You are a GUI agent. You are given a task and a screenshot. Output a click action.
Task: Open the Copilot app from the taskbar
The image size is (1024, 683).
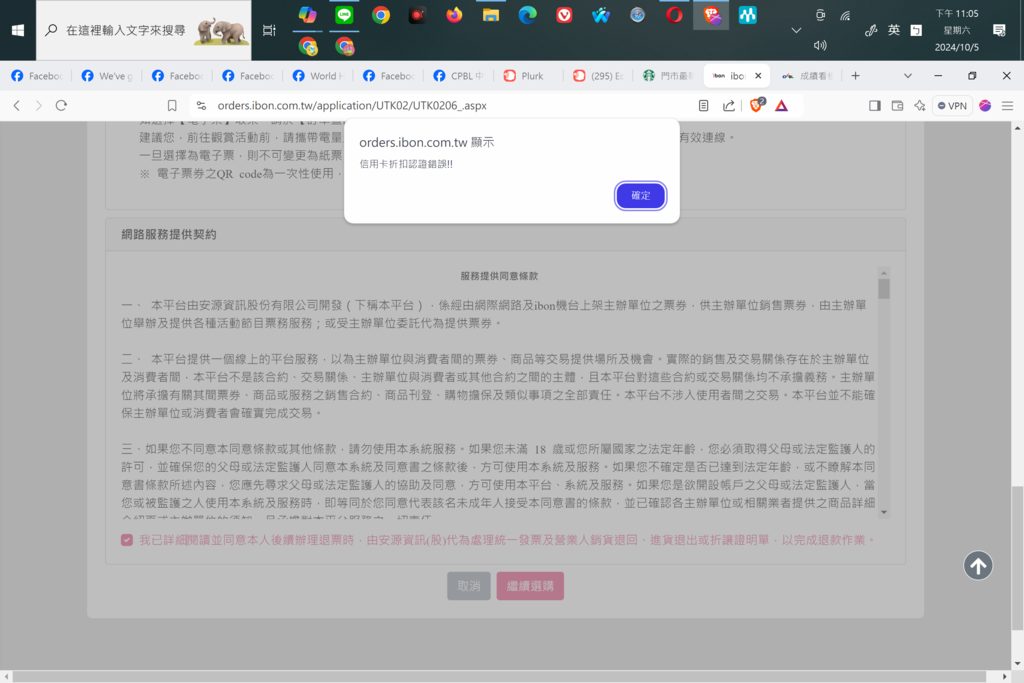pyautogui.click(x=308, y=15)
